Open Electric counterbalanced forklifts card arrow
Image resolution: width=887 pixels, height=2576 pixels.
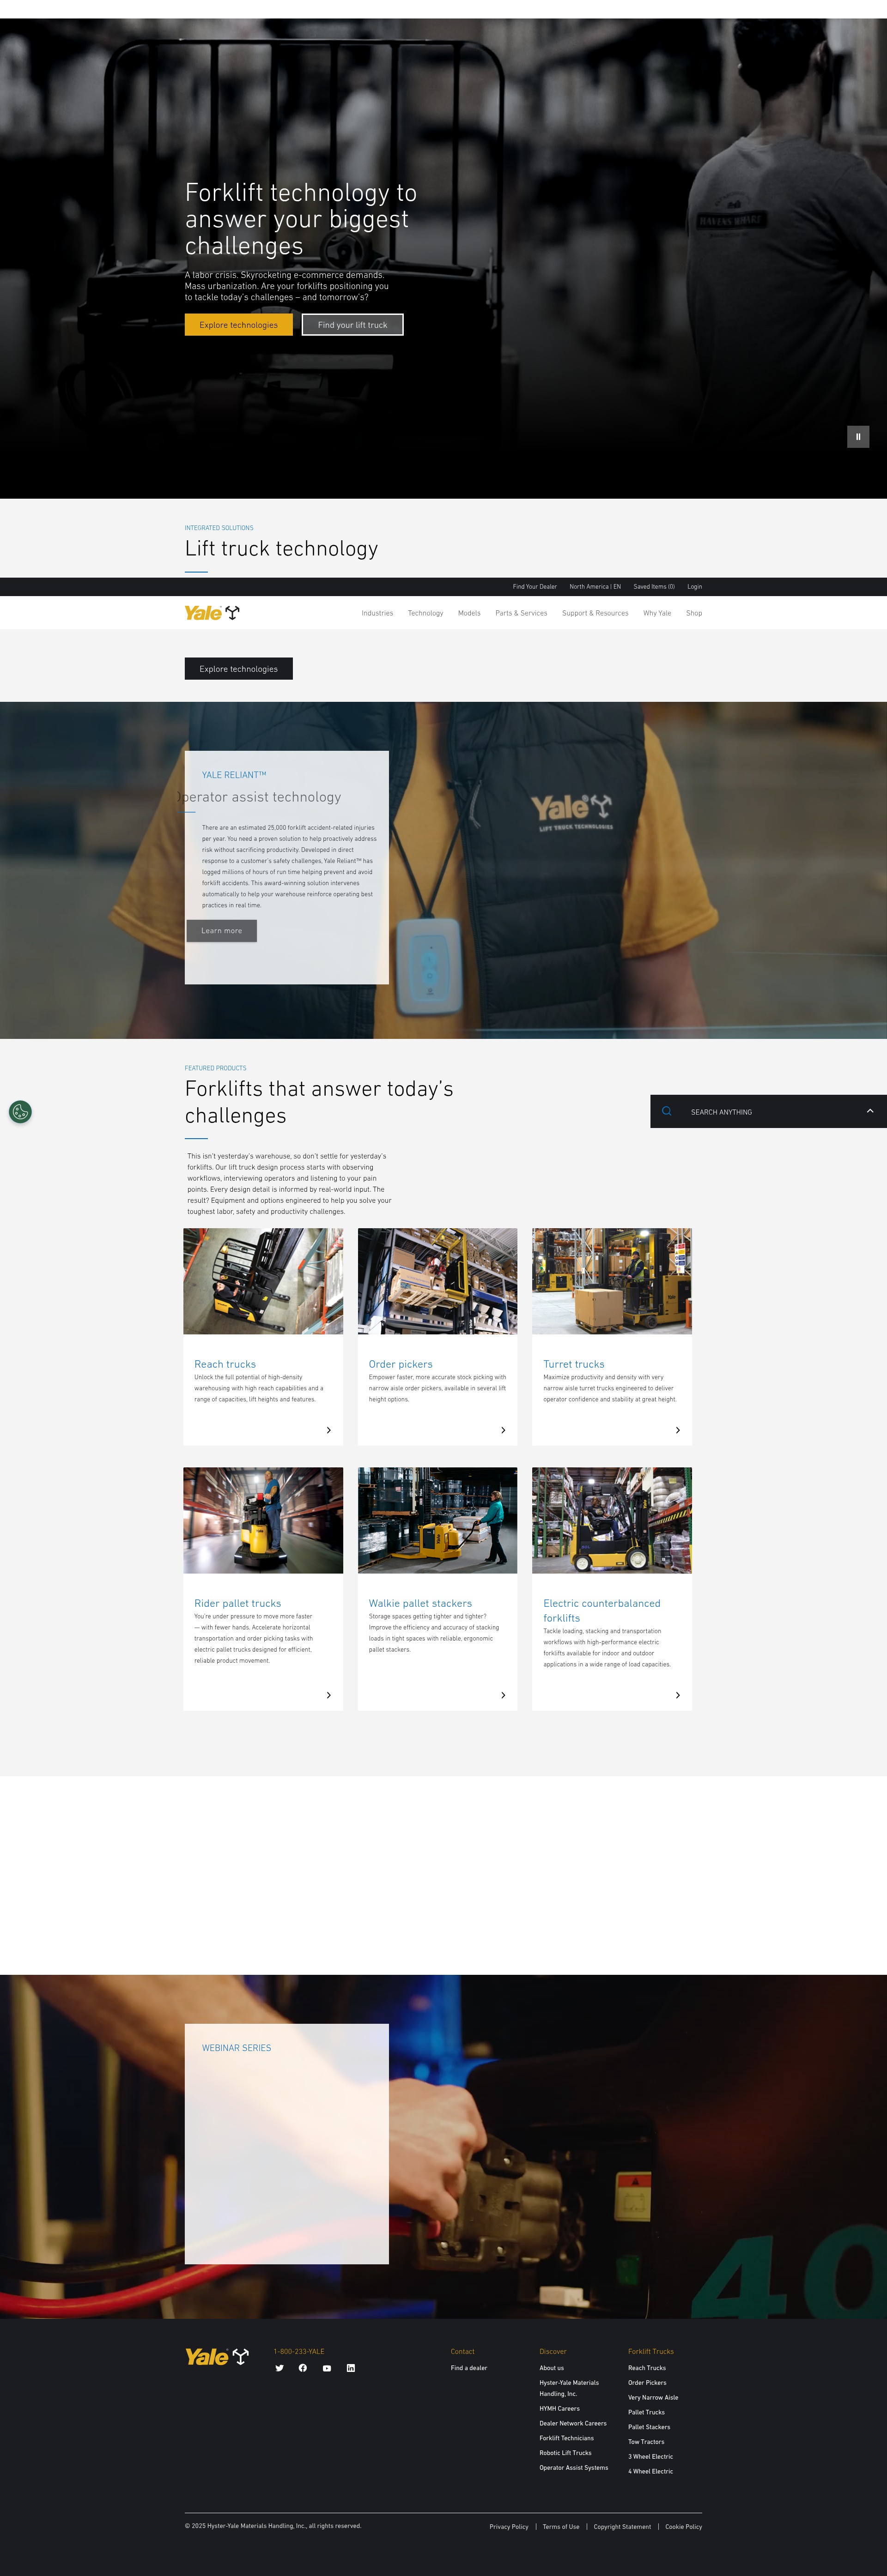[x=678, y=1695]
